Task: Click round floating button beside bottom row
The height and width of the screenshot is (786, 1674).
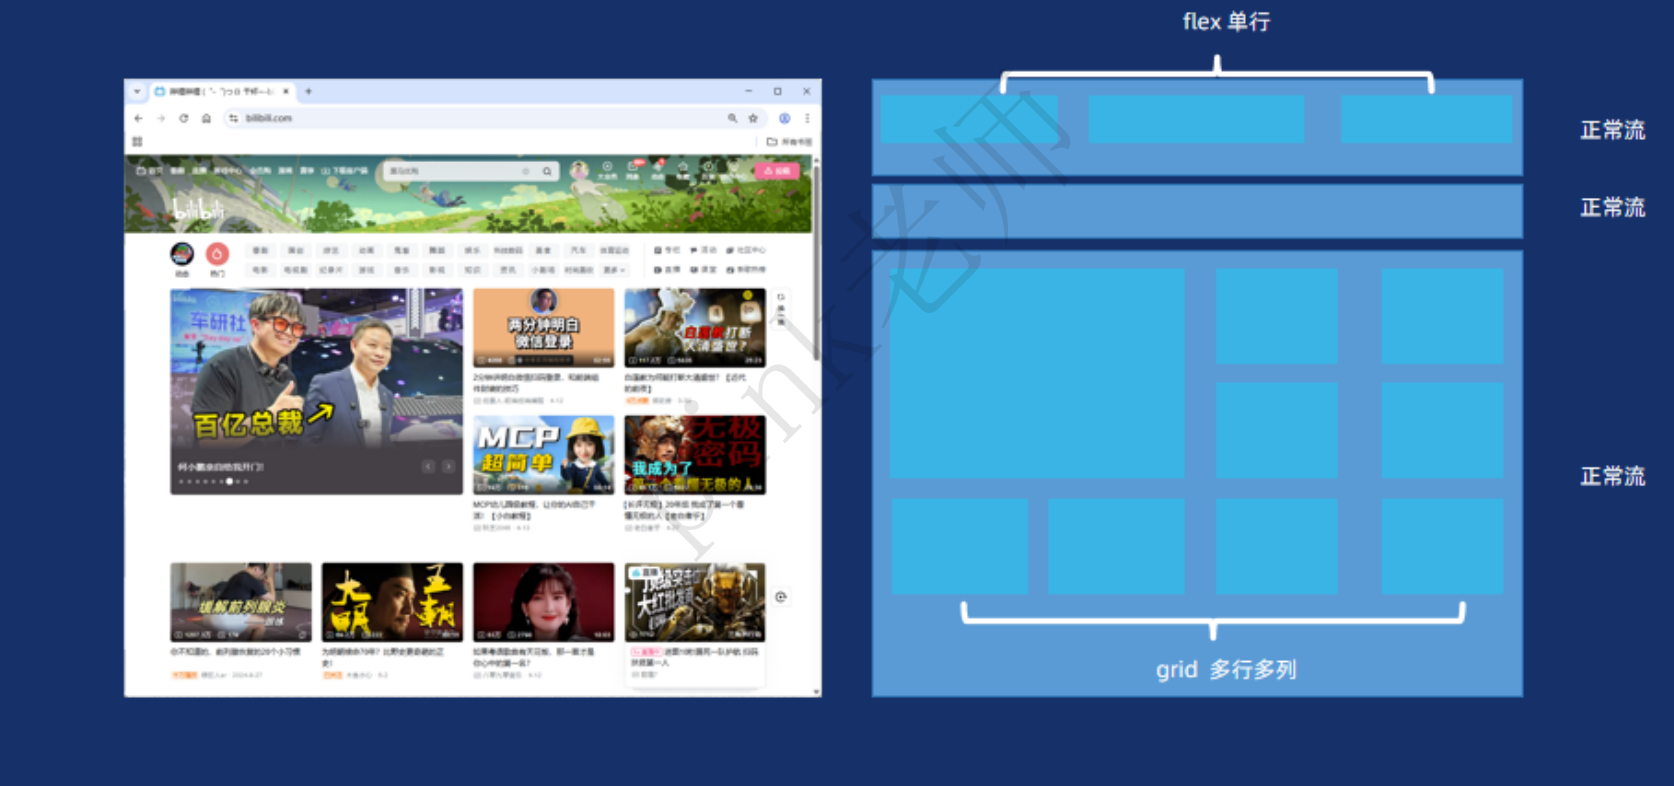Action: pyautogui.click(x=781, y=597)
